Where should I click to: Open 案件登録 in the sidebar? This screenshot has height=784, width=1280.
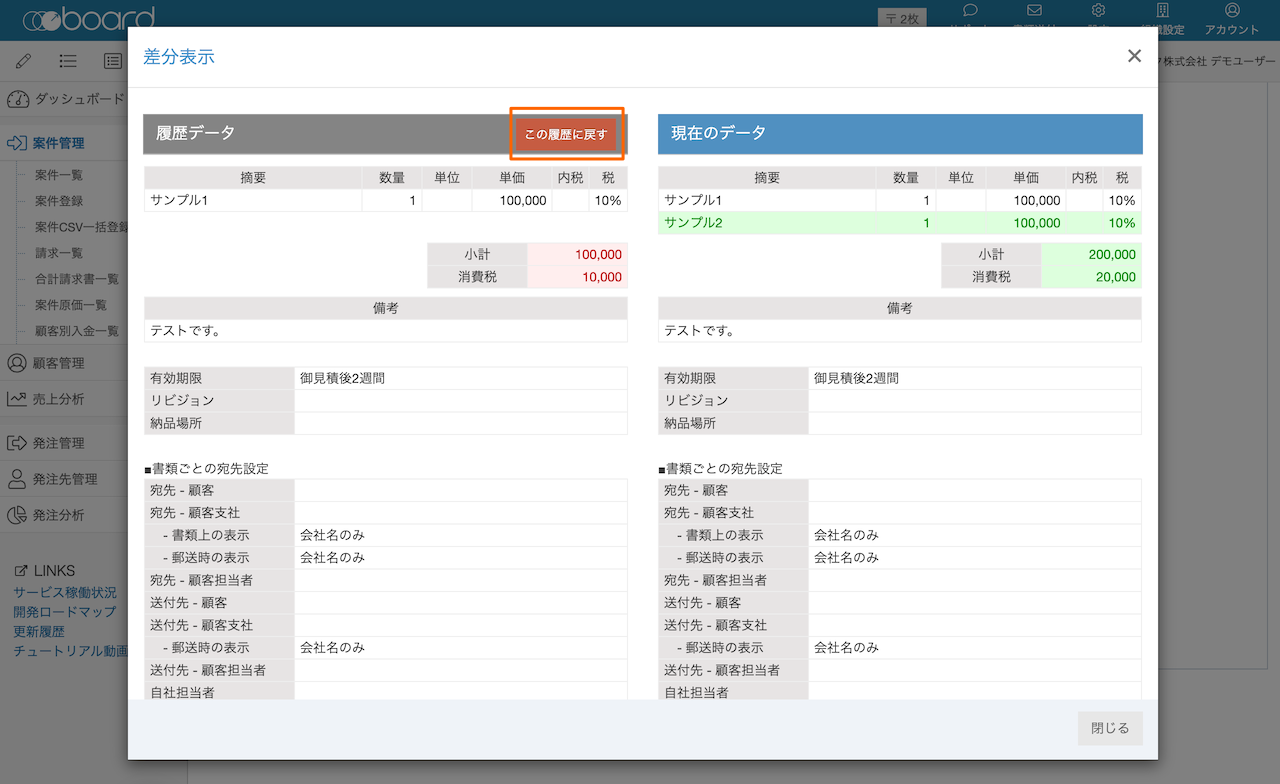(59, 201)
